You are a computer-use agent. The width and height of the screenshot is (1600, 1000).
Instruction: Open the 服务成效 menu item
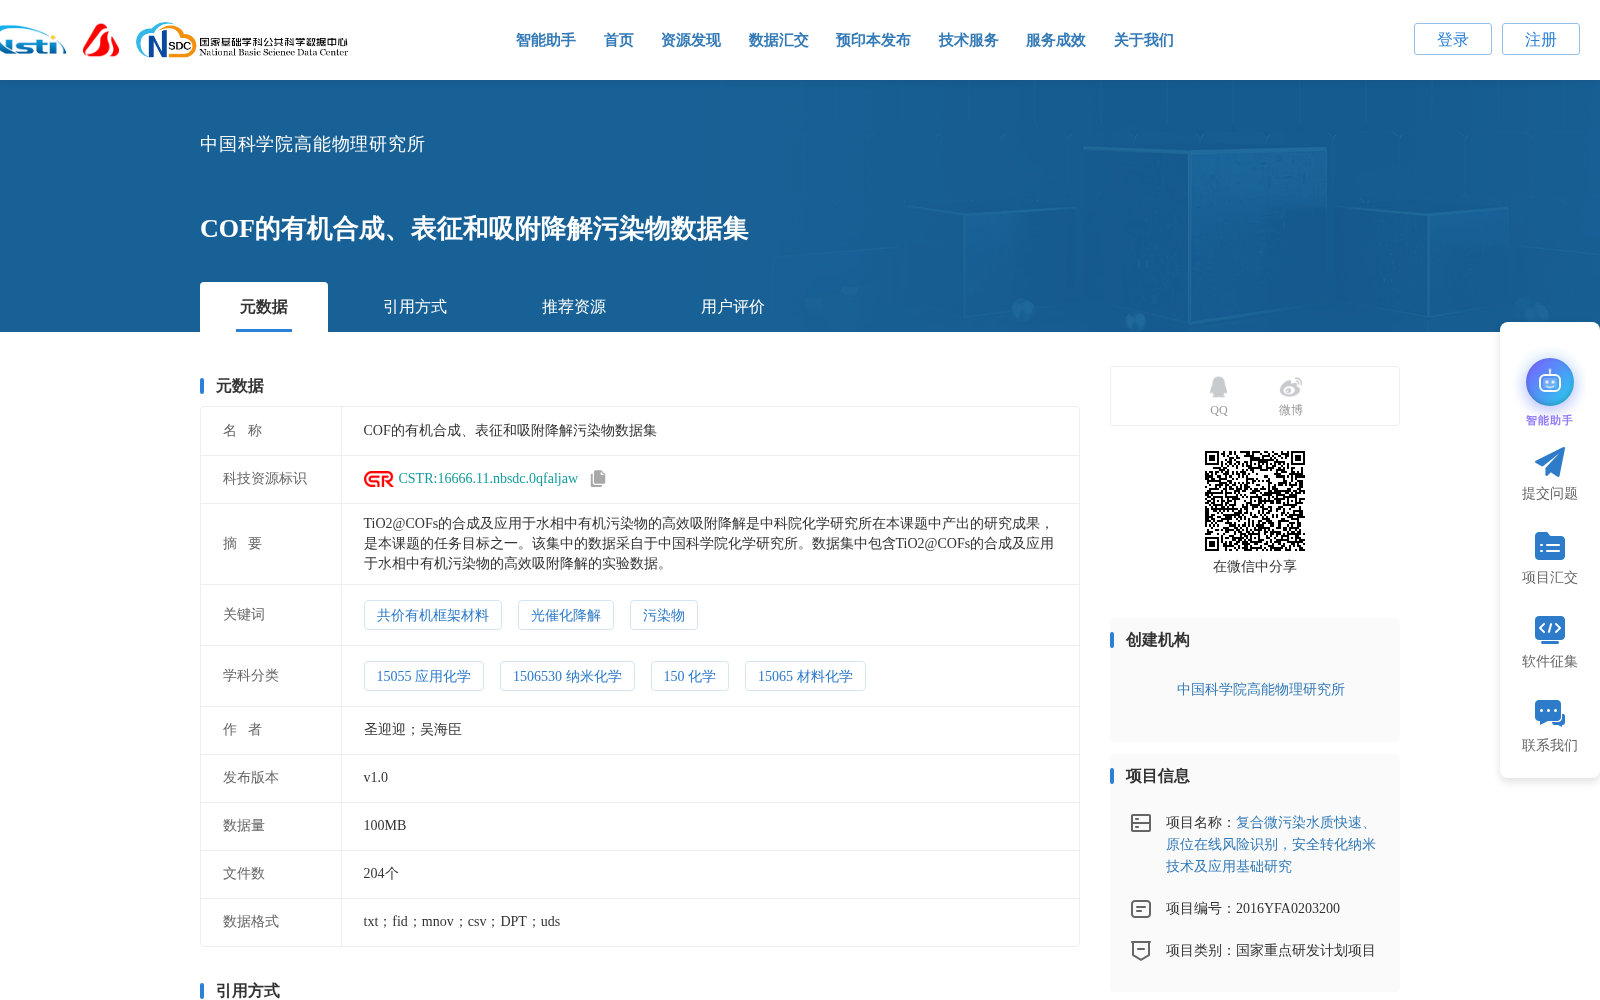(x=1056, y=40)
